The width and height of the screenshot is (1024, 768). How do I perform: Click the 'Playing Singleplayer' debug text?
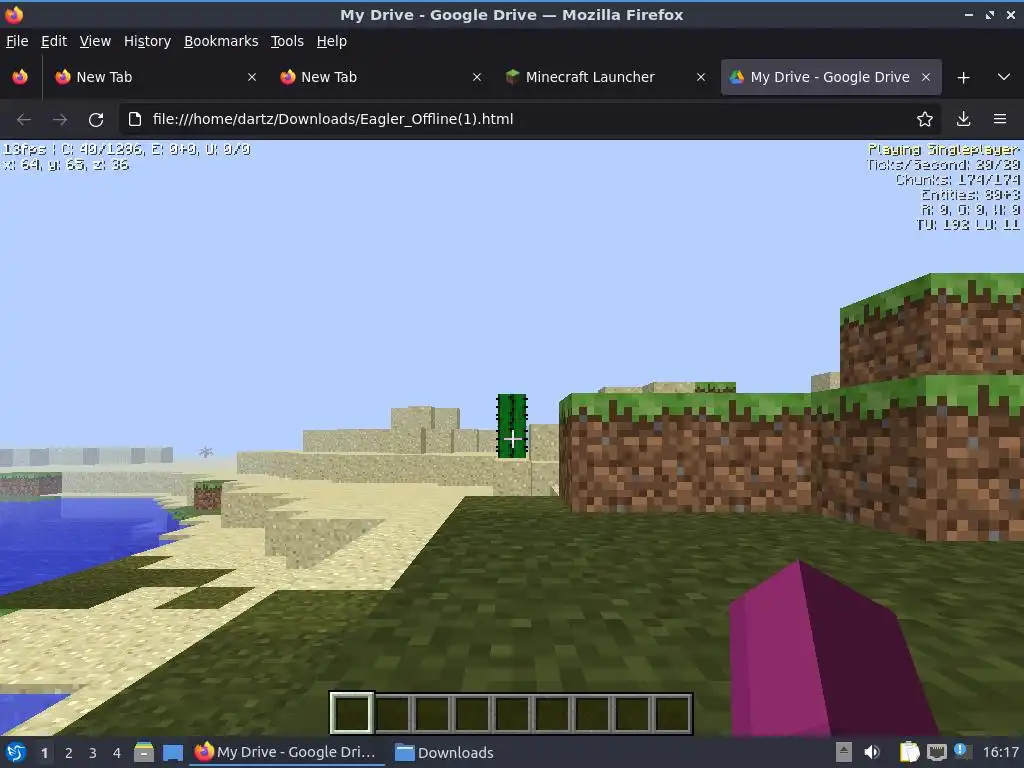pos(944,150)
